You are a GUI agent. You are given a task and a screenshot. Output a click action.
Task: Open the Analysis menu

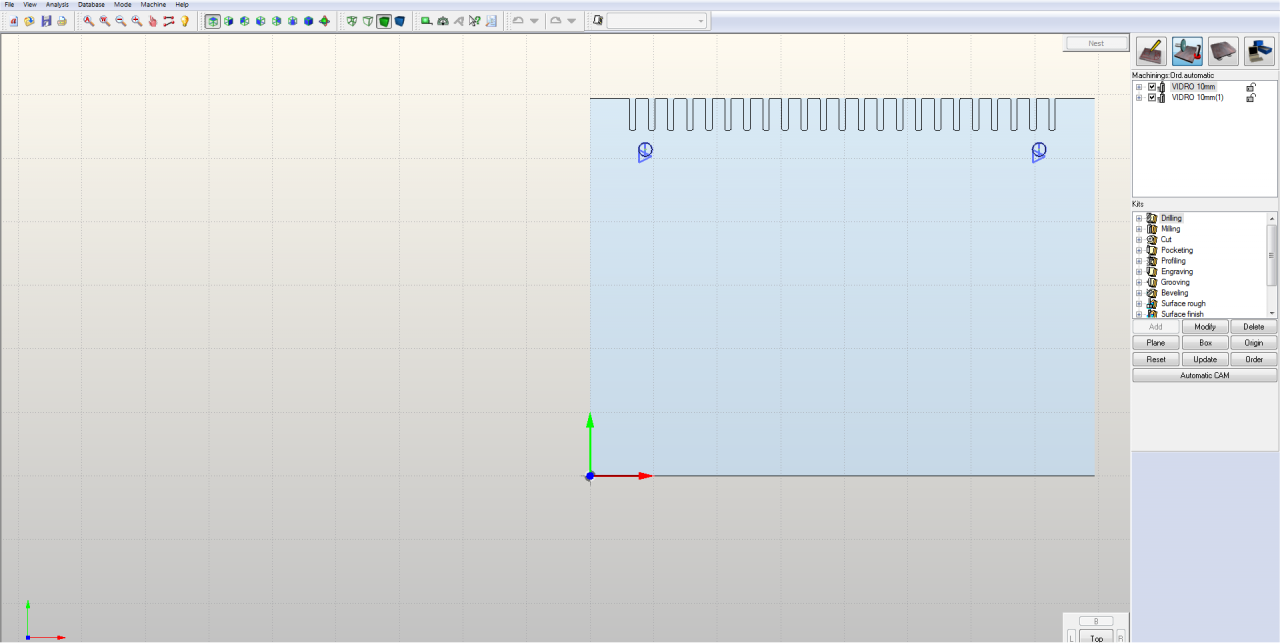tap(57, 4)
